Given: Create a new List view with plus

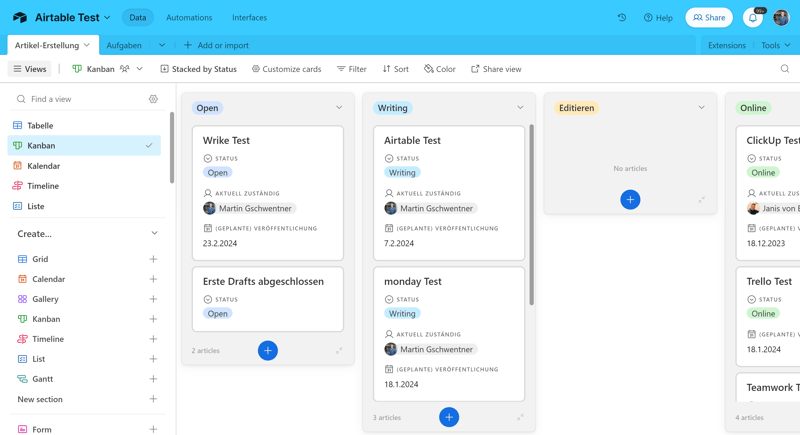Looking at the screenshot, I should tap(153, 359).
